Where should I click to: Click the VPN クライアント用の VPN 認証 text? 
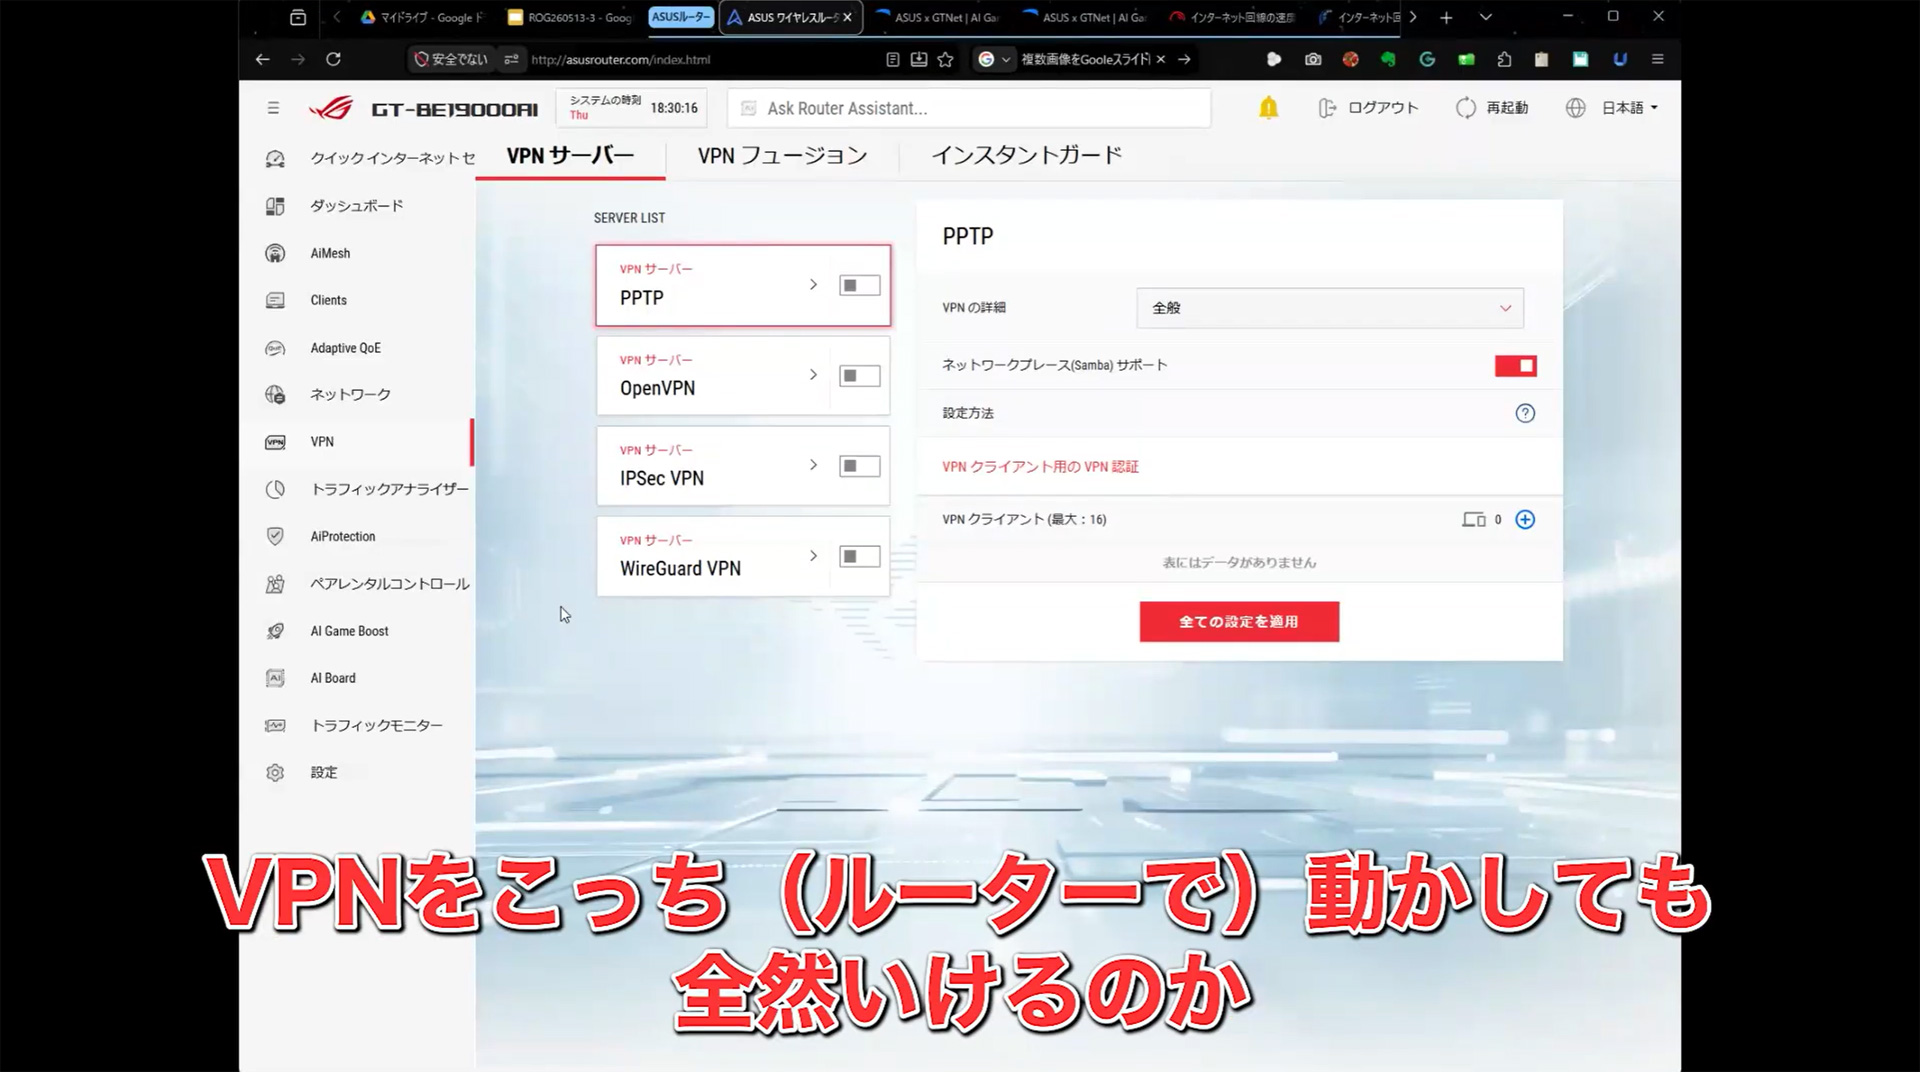click(1040, 467)
